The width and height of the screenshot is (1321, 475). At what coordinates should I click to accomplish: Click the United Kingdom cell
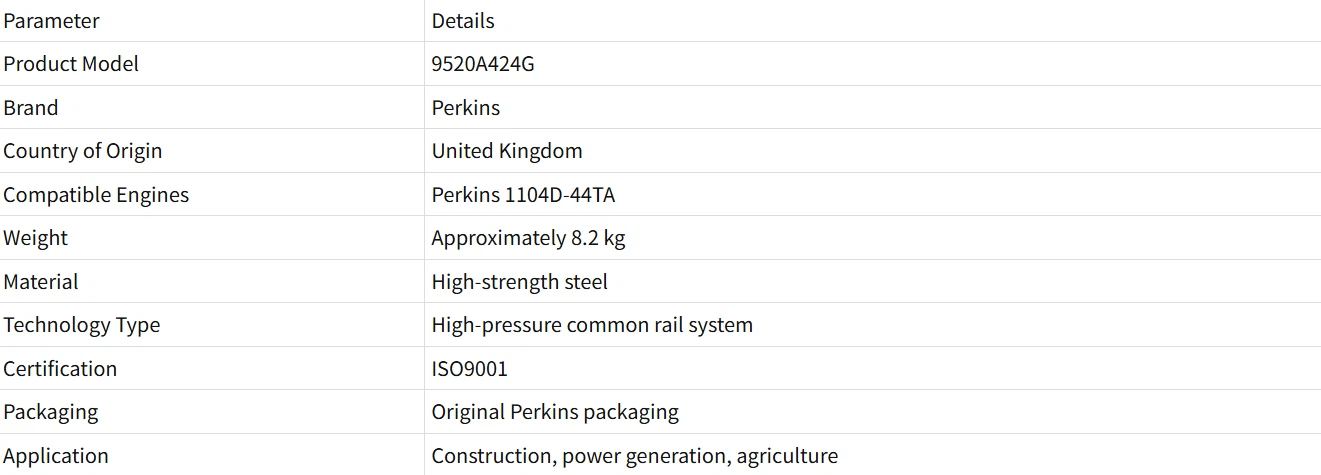[507, 151]
